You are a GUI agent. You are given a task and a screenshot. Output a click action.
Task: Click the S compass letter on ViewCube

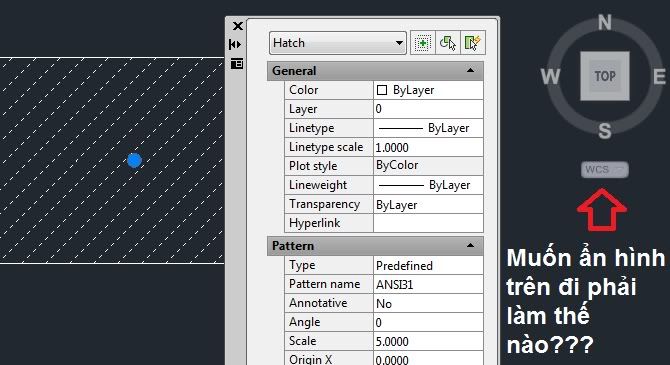click(605, 131)
